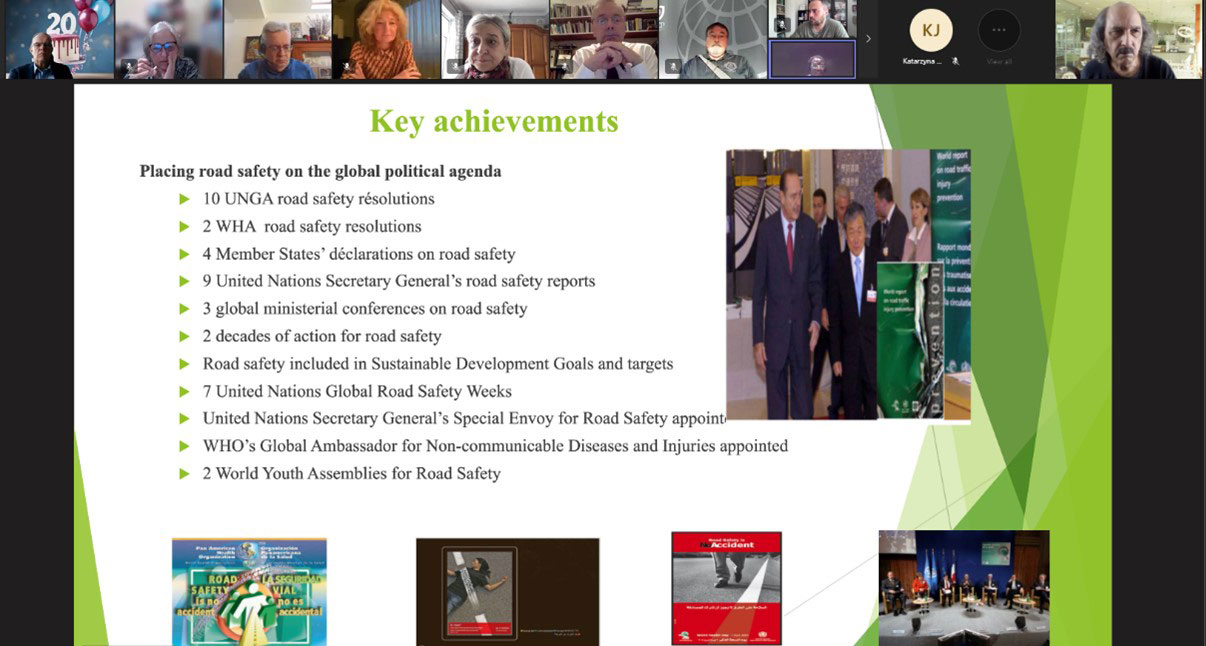Screen dimensions: 1206x646
Task: Click muted mic icon on globe-backdrop video tile
Action: click(x=673, y=66)
